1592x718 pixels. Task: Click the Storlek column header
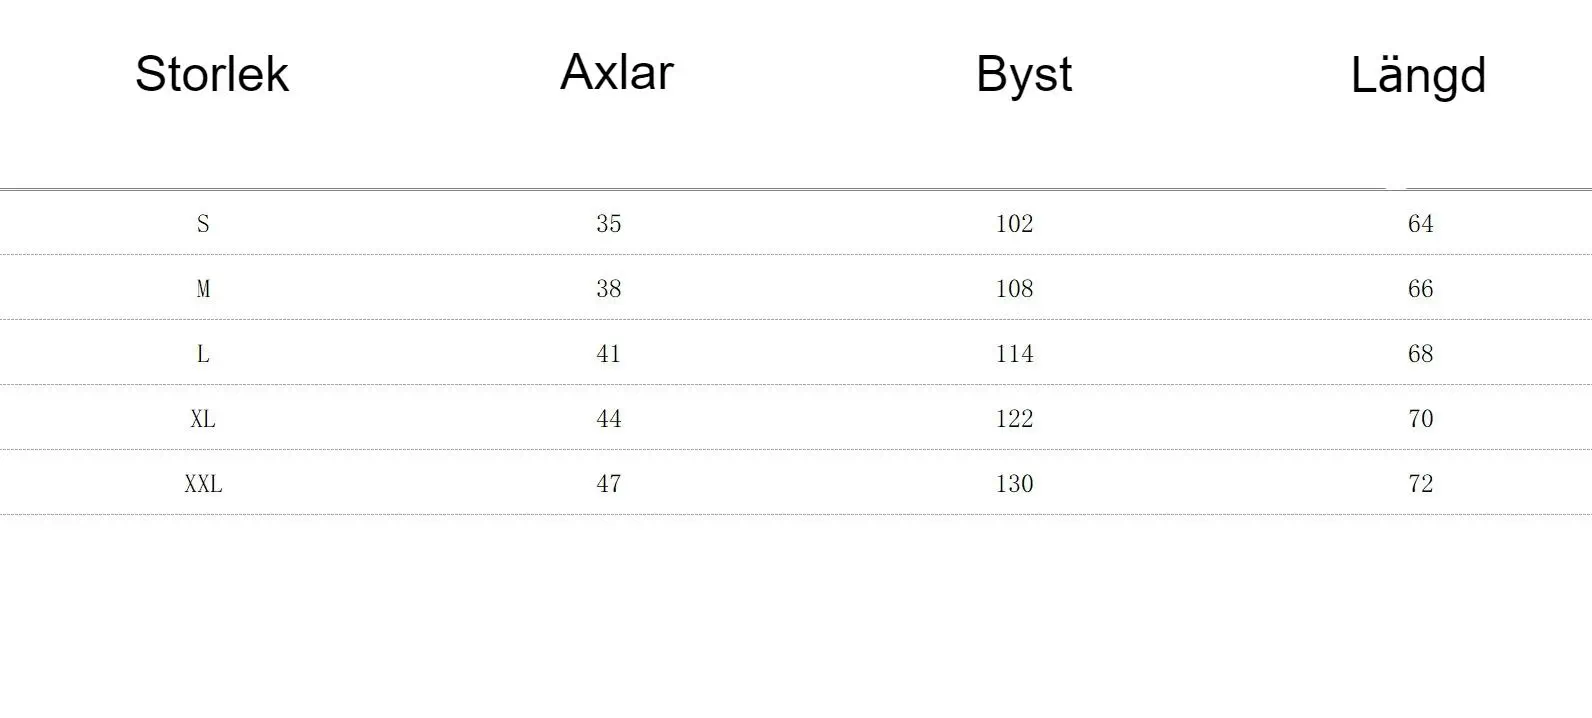tap(212, 74)
